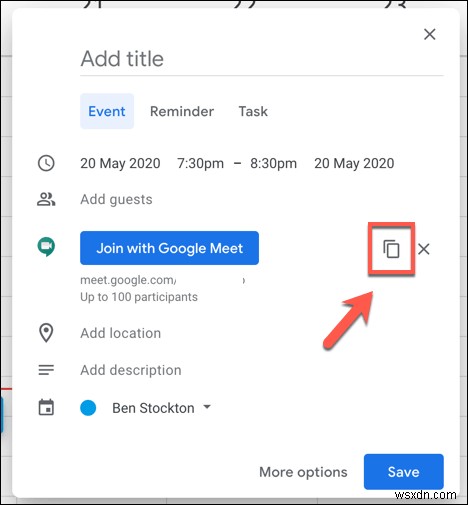468x505 pixels.
Task: Open More options for the event
Action: pyautogui.click(x=303, y=472)
